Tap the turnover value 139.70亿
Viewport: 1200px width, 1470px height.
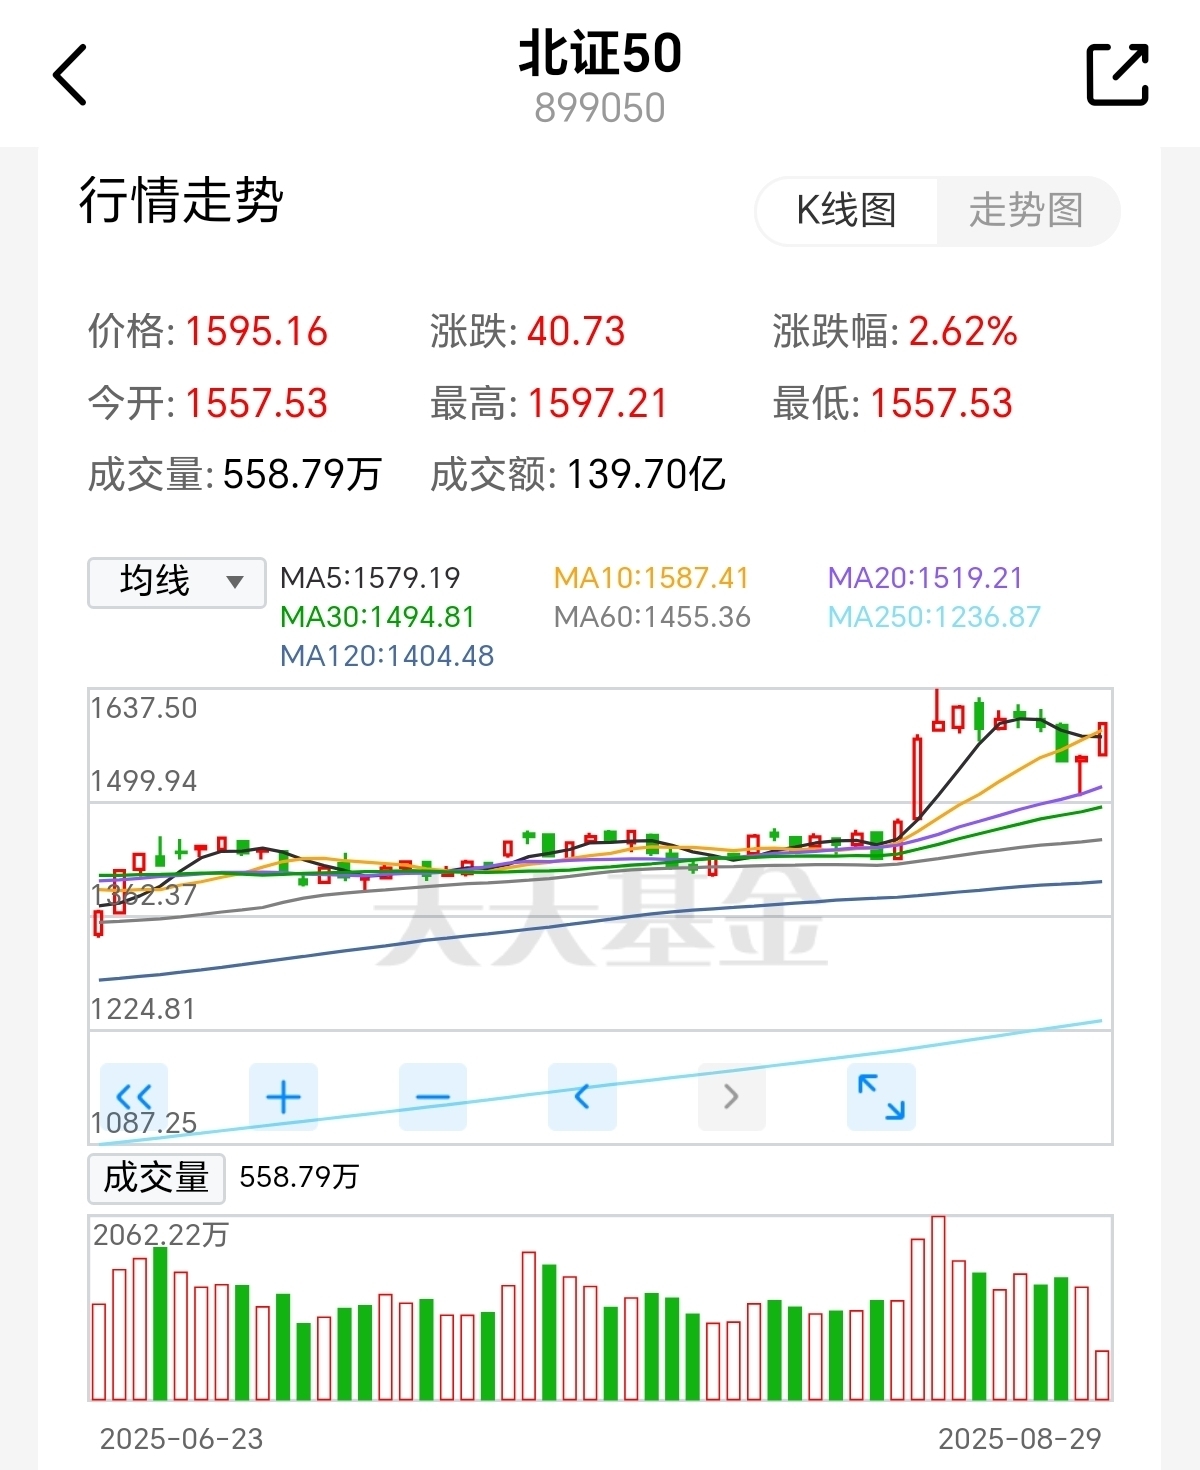pyautogui.click(x=646, y=475)
